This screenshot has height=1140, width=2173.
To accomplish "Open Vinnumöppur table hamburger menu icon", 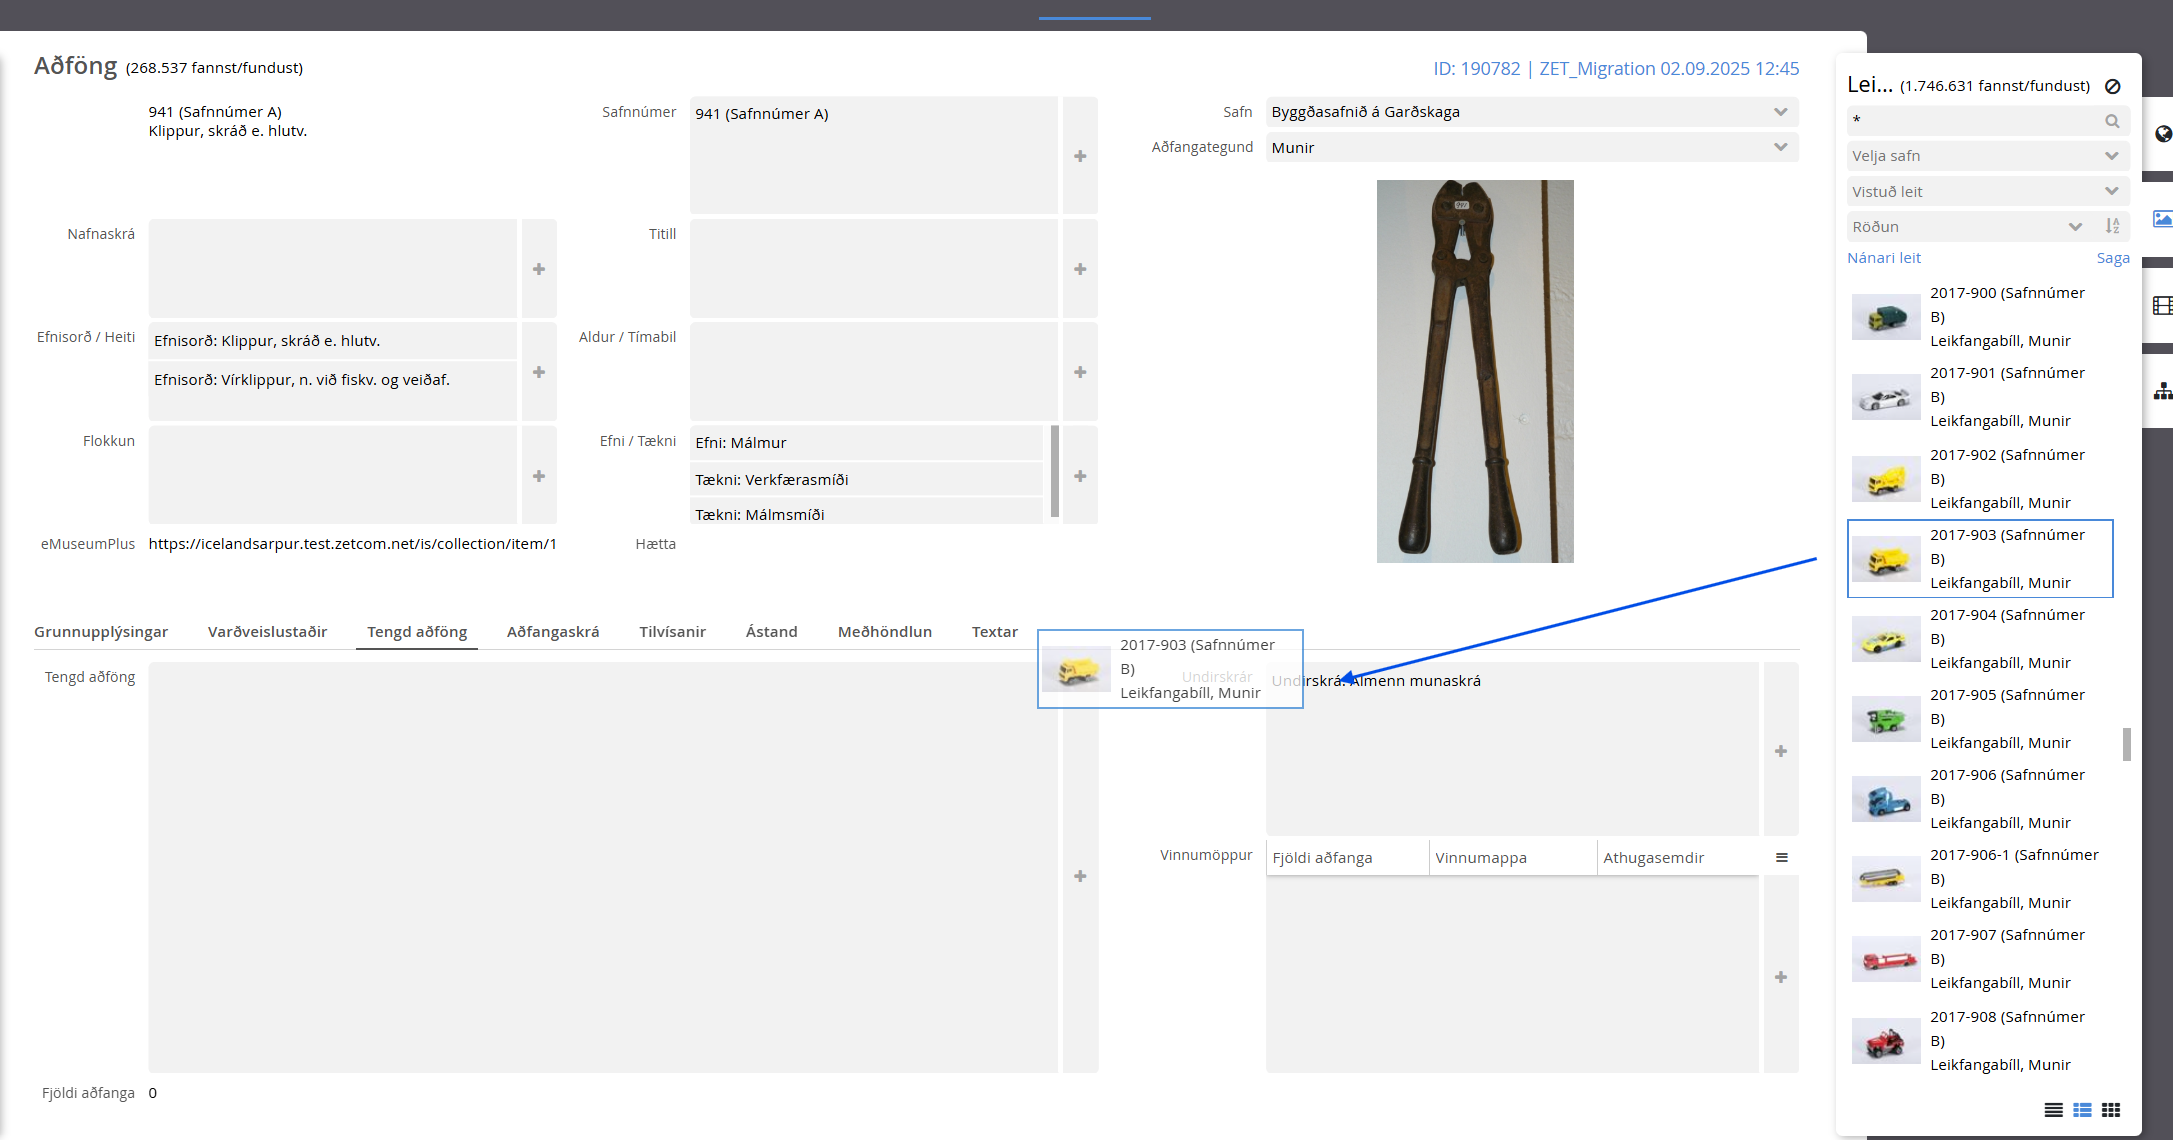I will [1781, 858].
